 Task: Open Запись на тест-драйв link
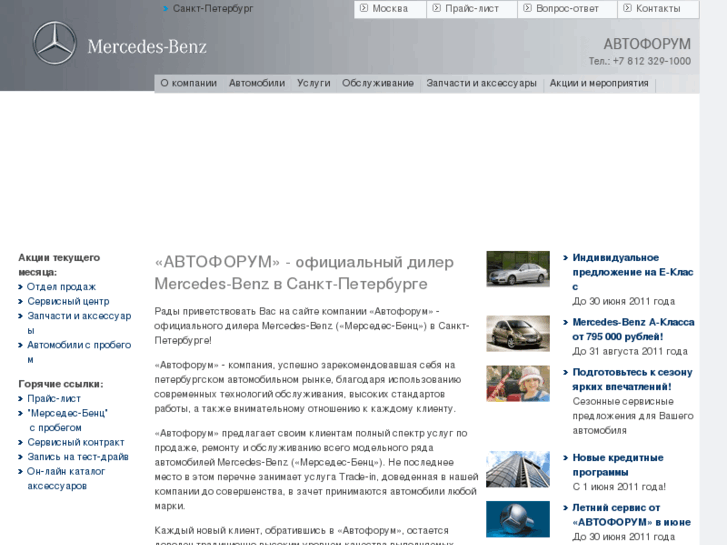coord(78,457)
